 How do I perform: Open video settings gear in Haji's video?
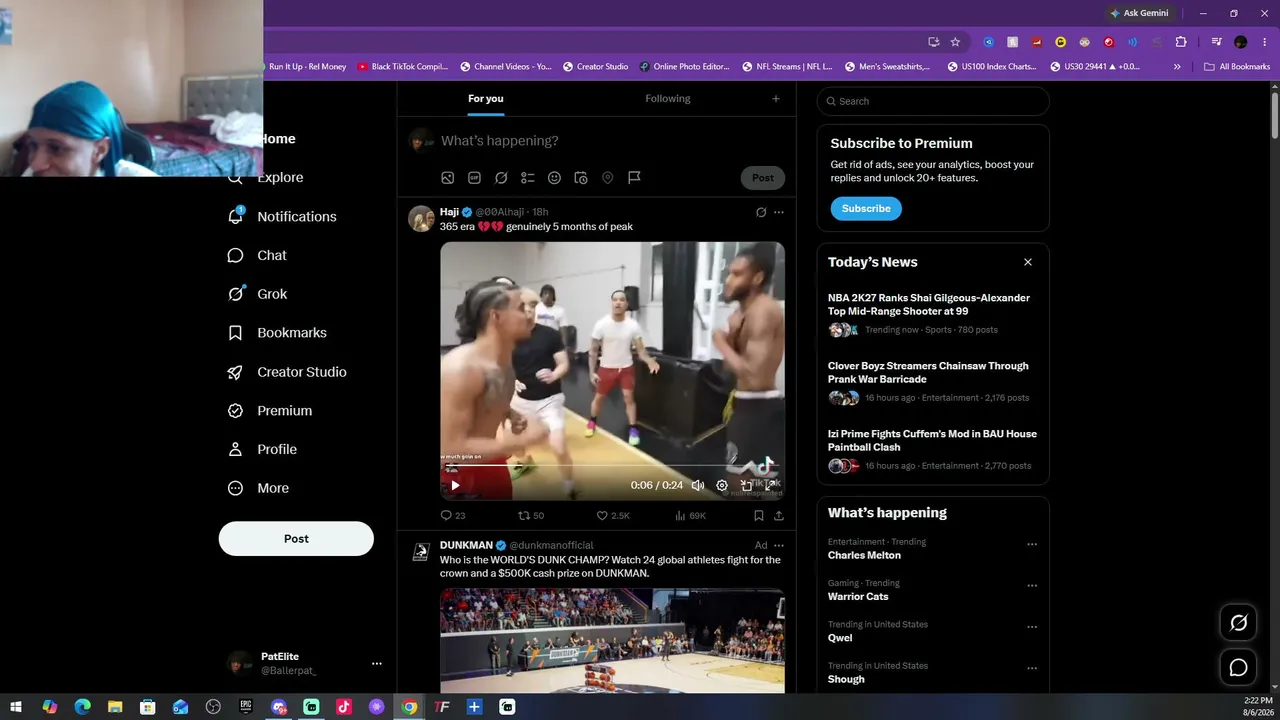(722, 486)
